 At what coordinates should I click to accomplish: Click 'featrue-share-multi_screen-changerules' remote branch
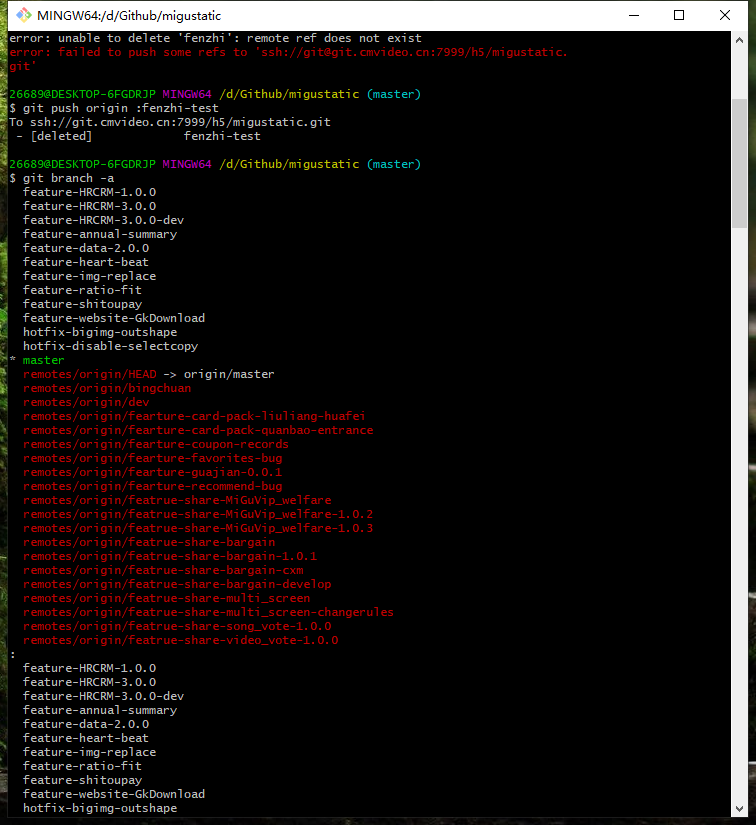[208, 612]
